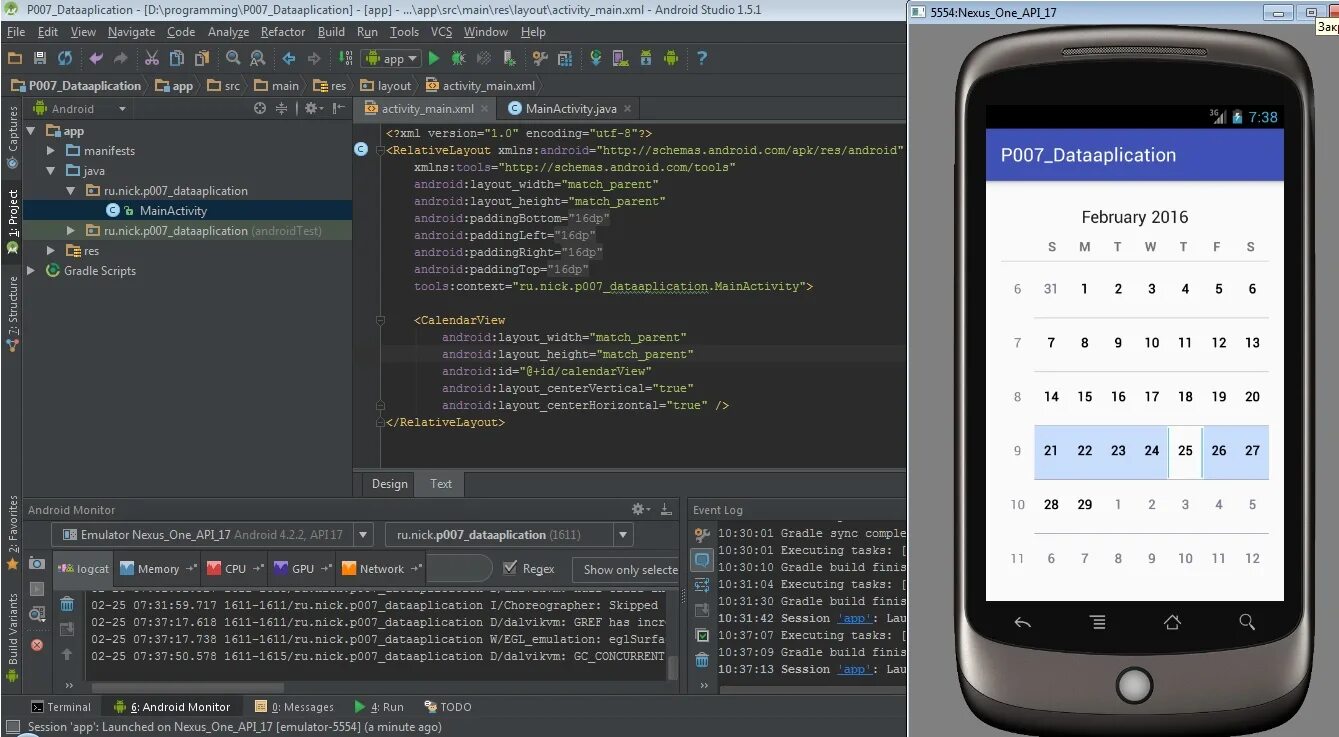Toggle the Captures side panel
1339x737 pixels.
tap(12, 137)
